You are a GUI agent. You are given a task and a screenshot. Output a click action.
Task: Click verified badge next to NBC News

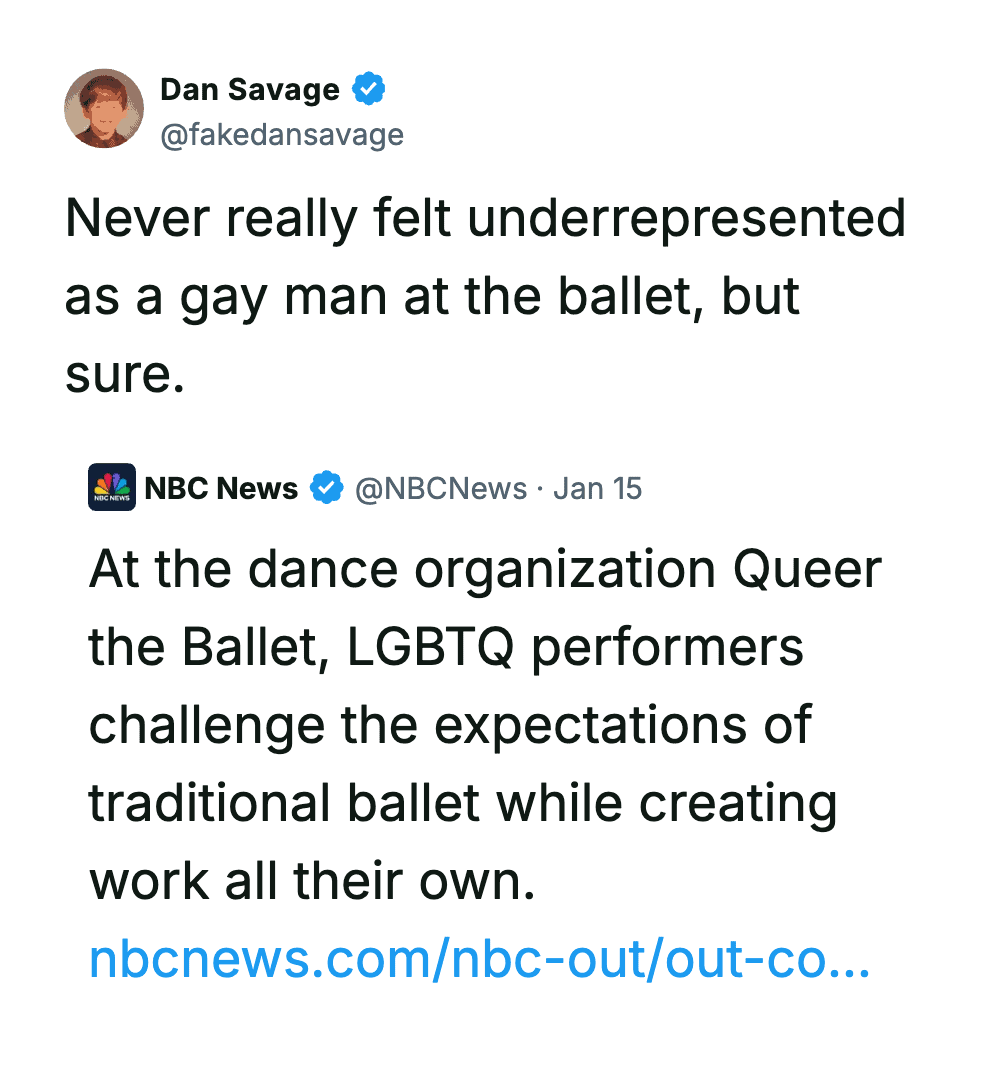(x=326, y=488)
